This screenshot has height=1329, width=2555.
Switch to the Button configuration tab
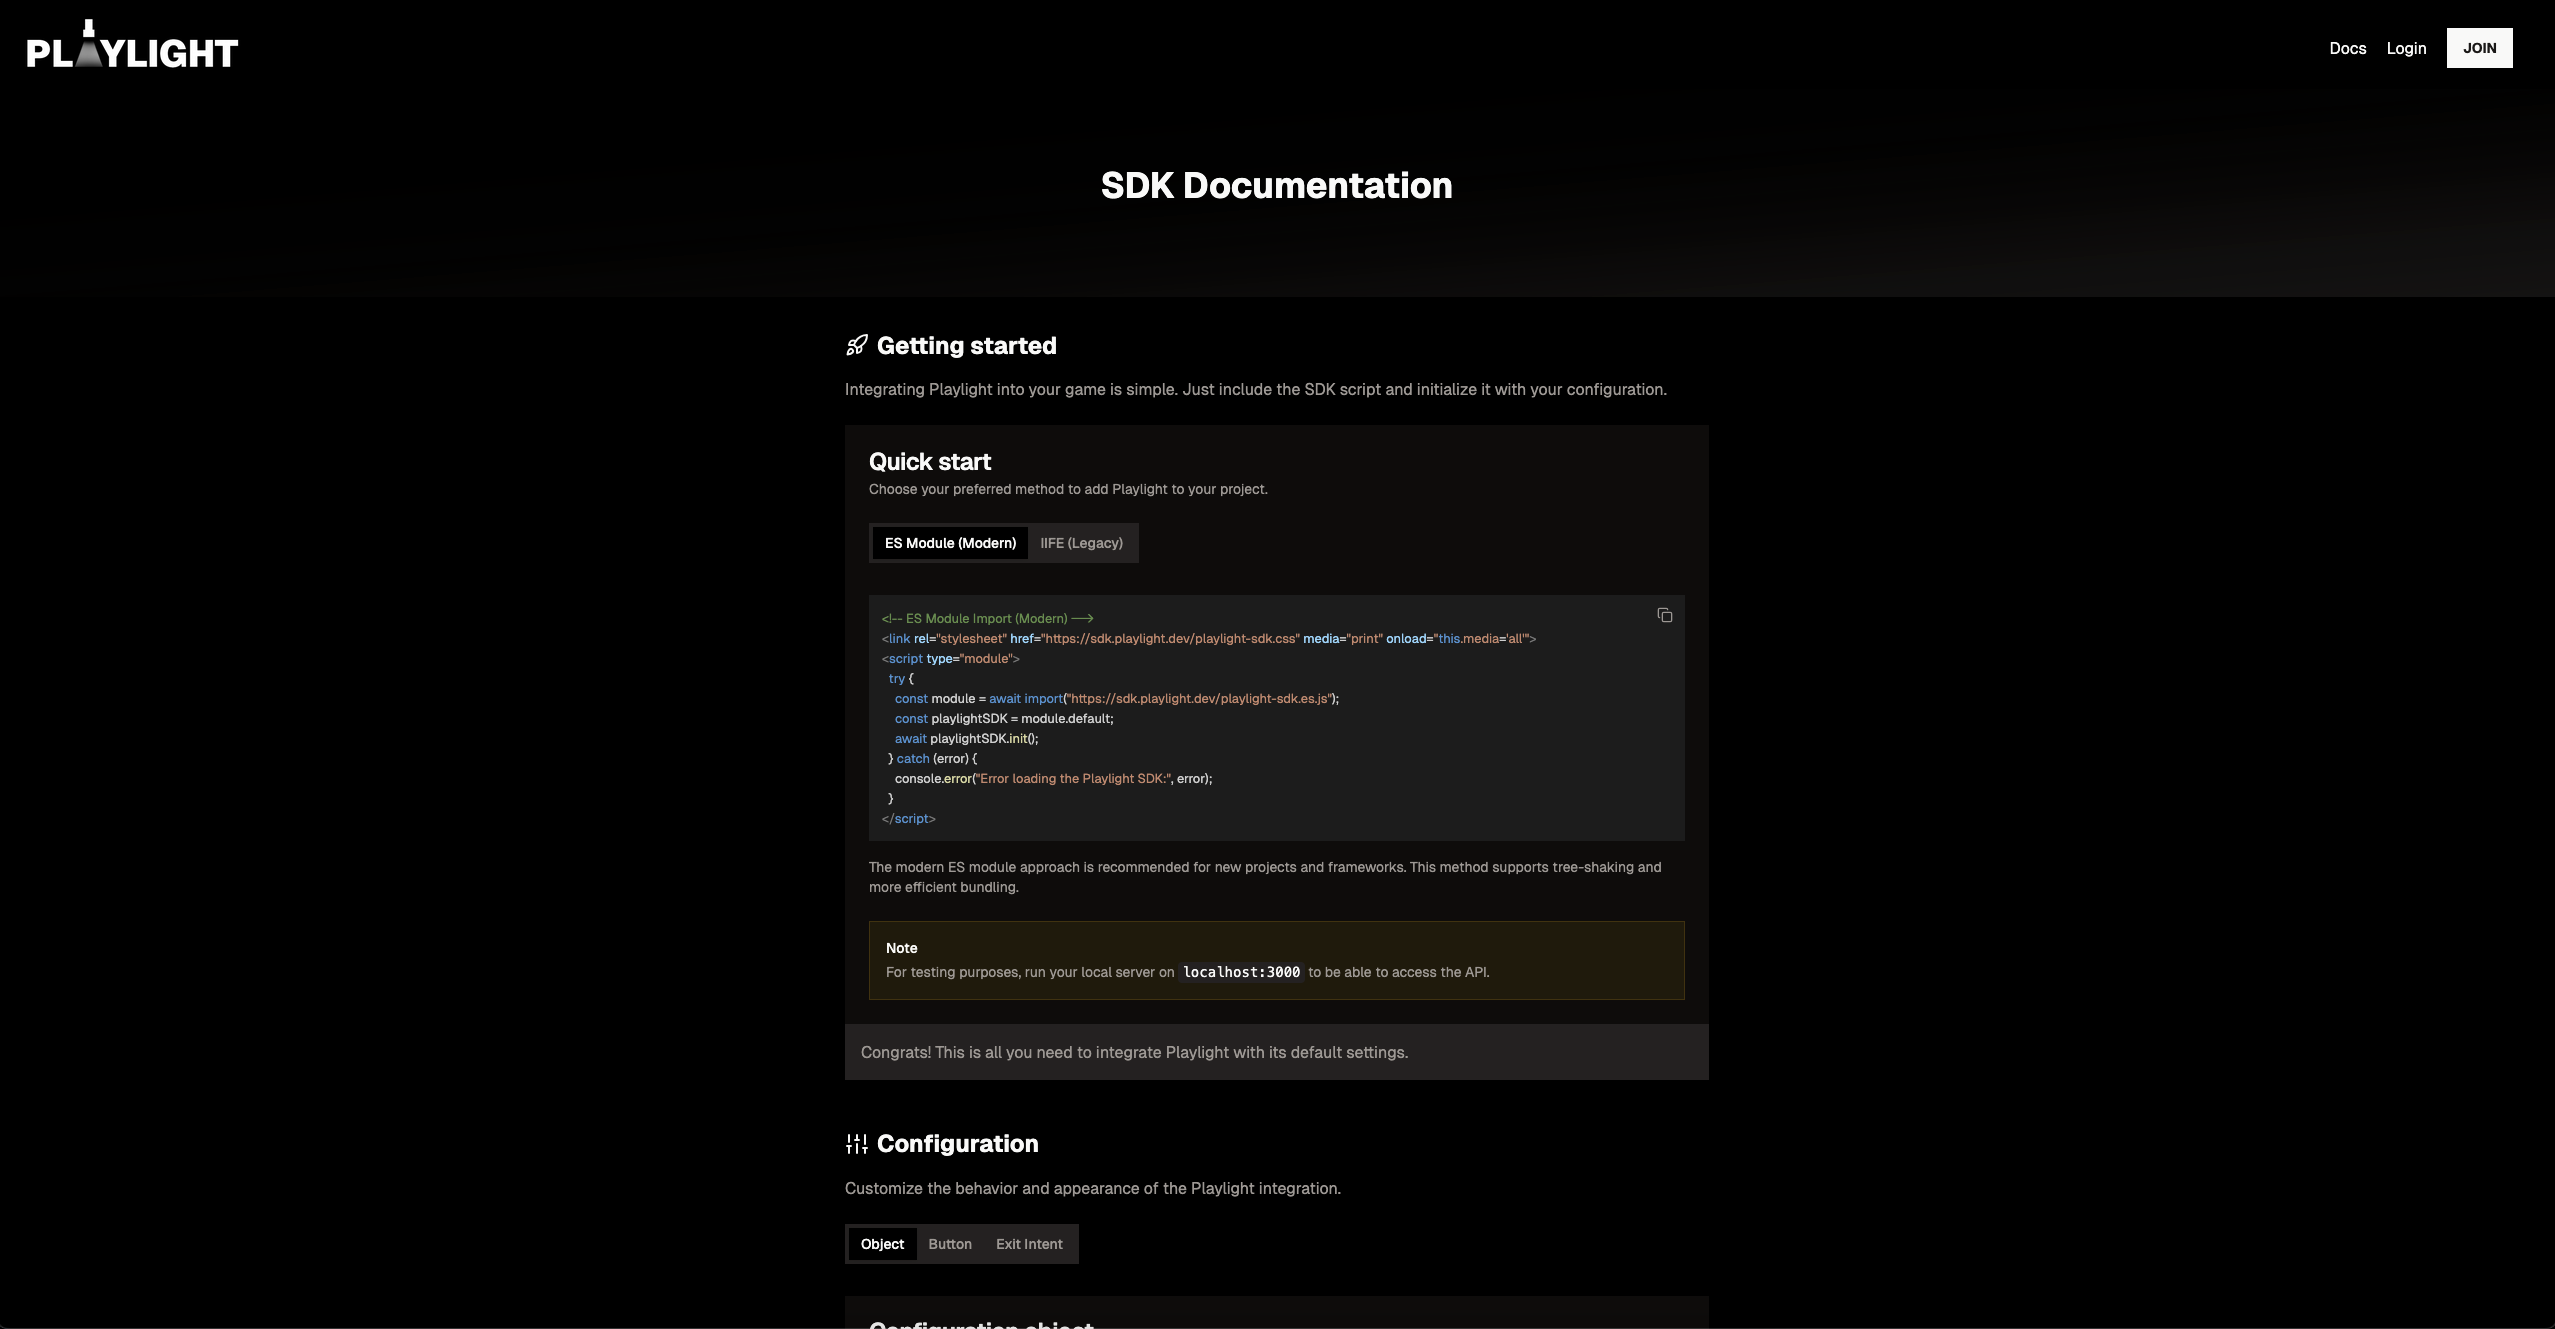tap(950, 1244)
